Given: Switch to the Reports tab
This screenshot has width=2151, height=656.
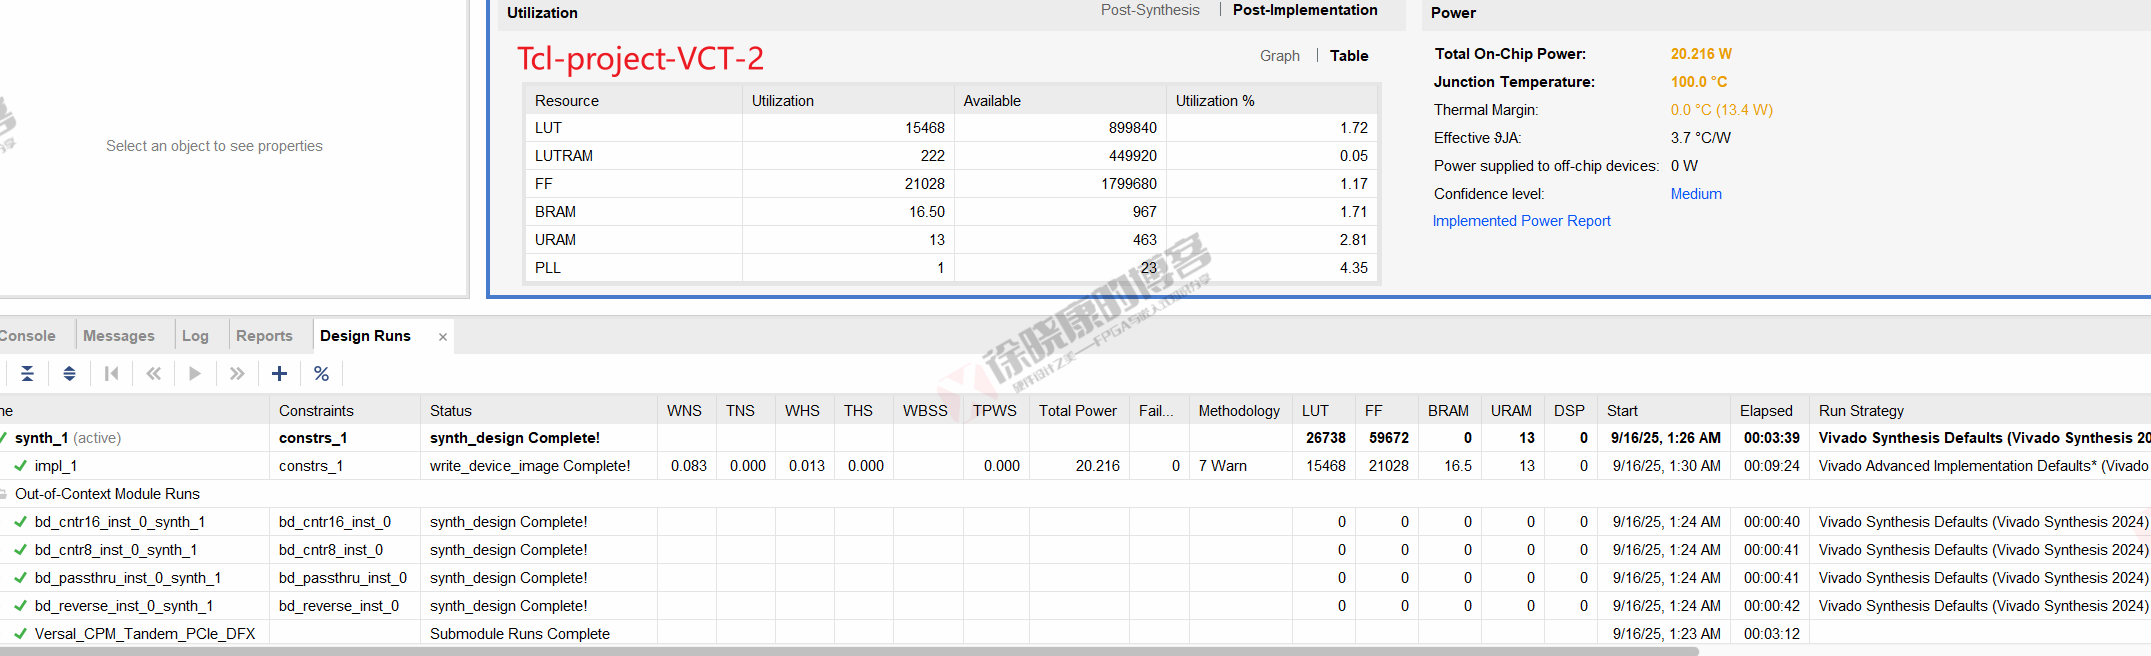Looking at the screenshot, I should click(x=264, y=336).
